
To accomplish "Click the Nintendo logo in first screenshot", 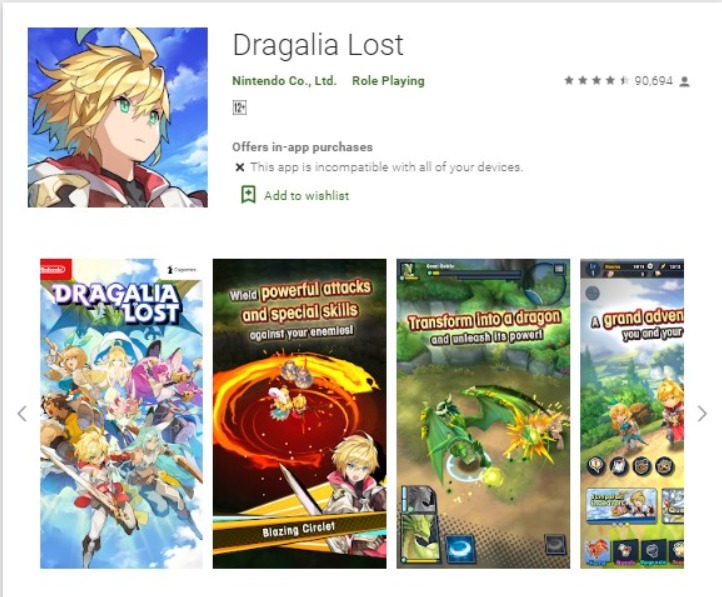I will [x=55, y=270].
